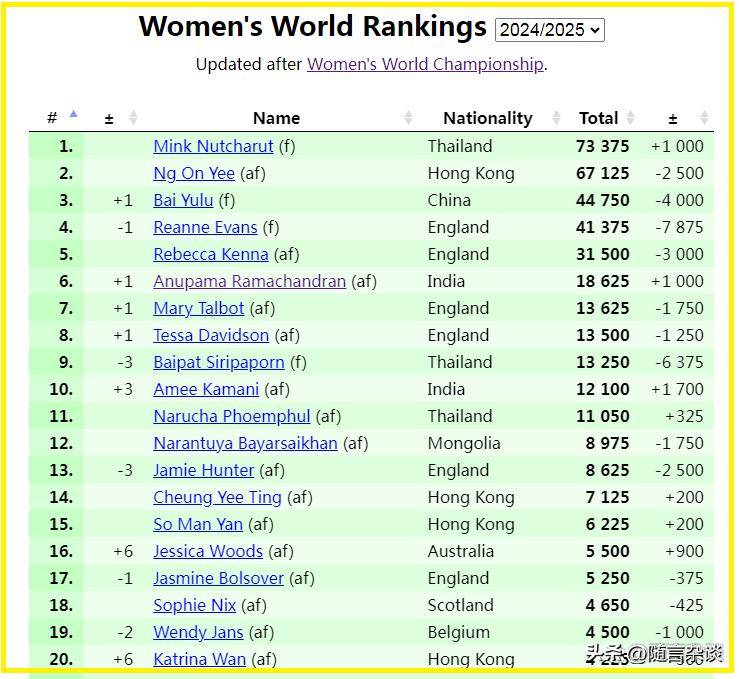The width and height of the screenshot is (739, 679).
Task: Select the Jessica Woods player link
Action: coord(208,551)
